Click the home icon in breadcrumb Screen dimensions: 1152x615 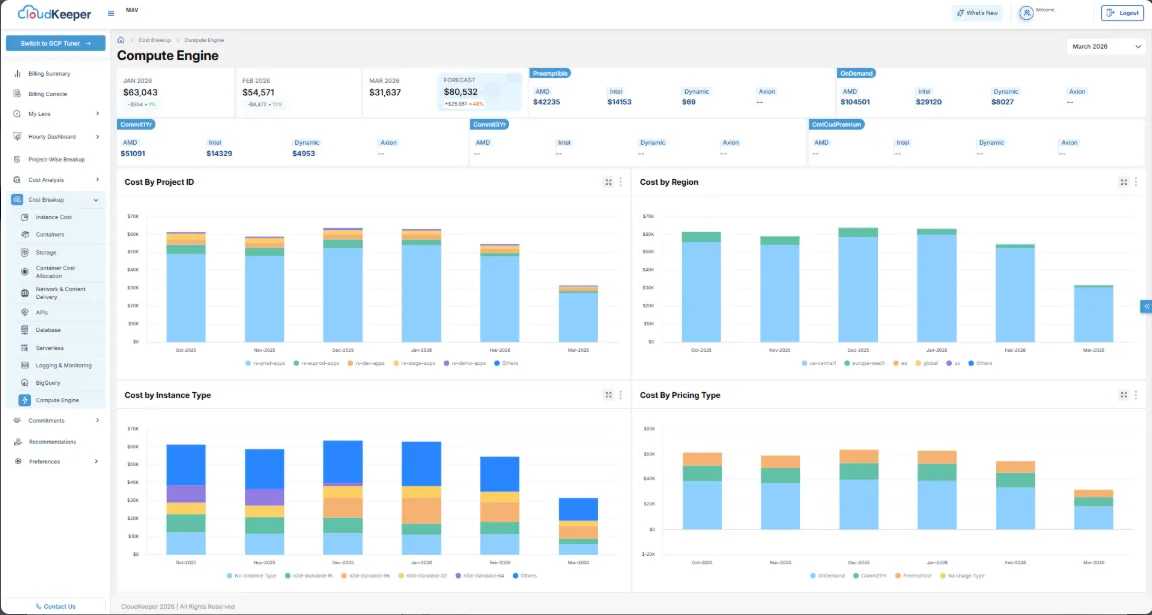pos(121,40)
